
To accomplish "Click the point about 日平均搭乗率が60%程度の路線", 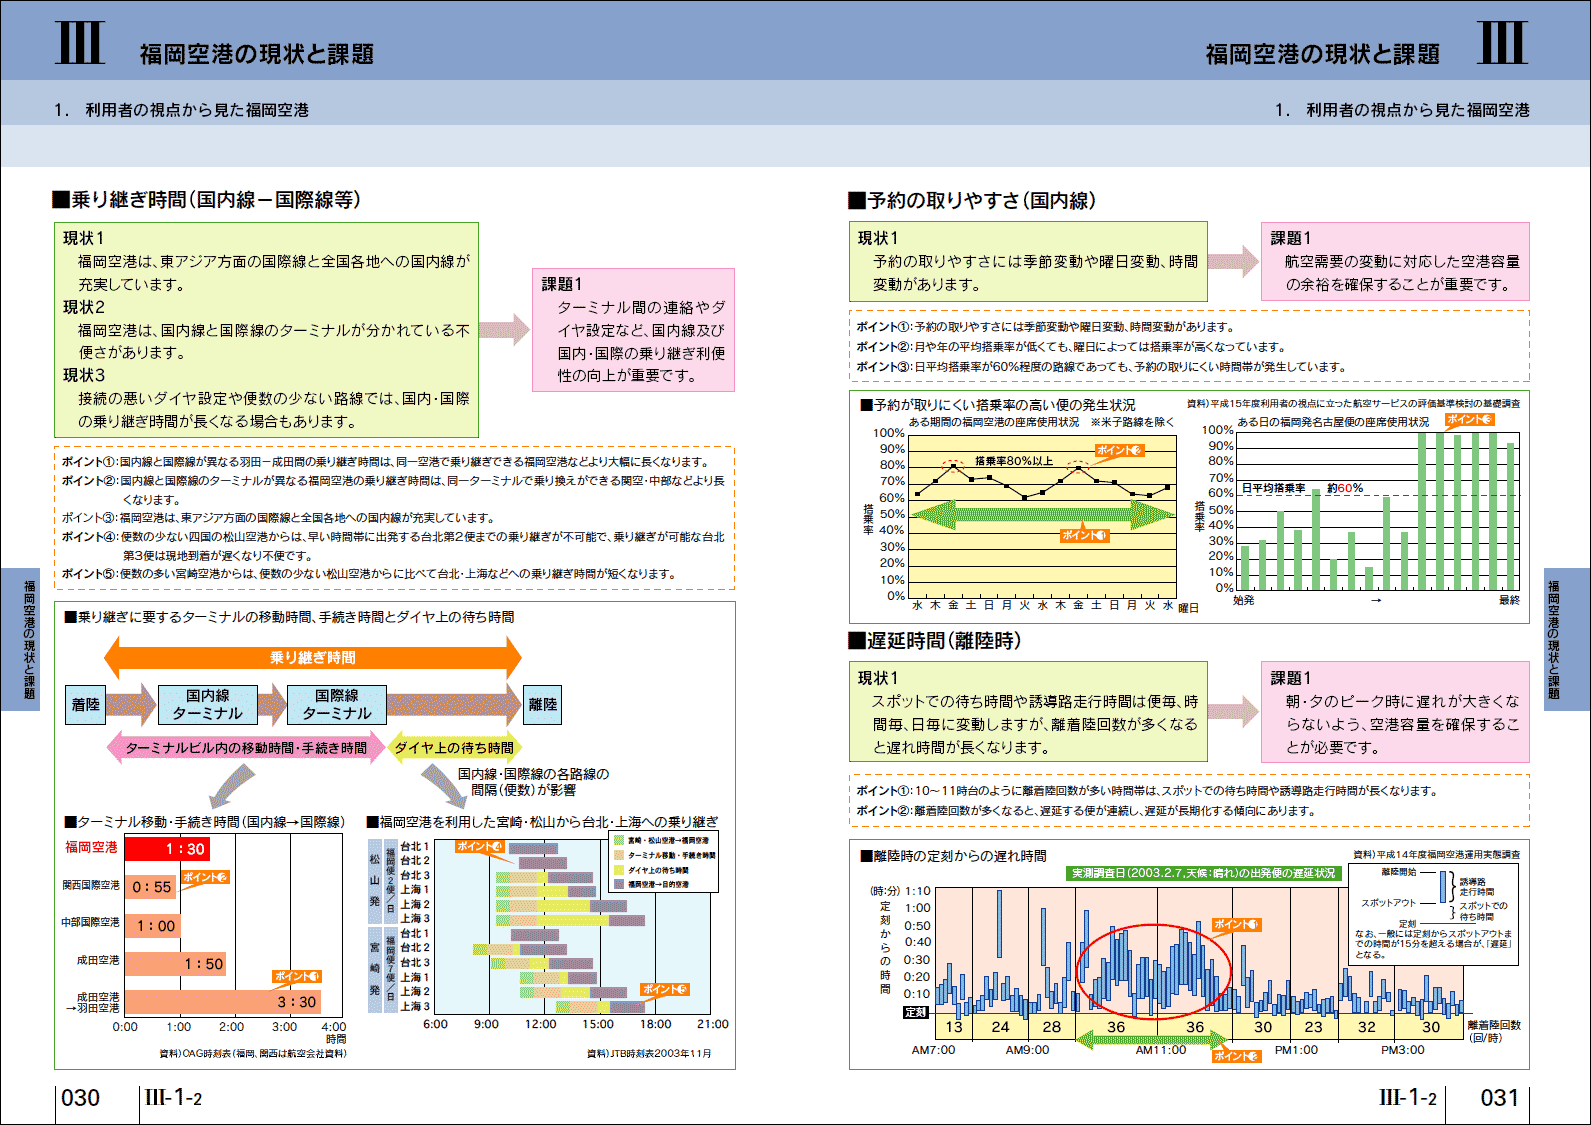I will pyautogui.click(x=1101, y=367).
